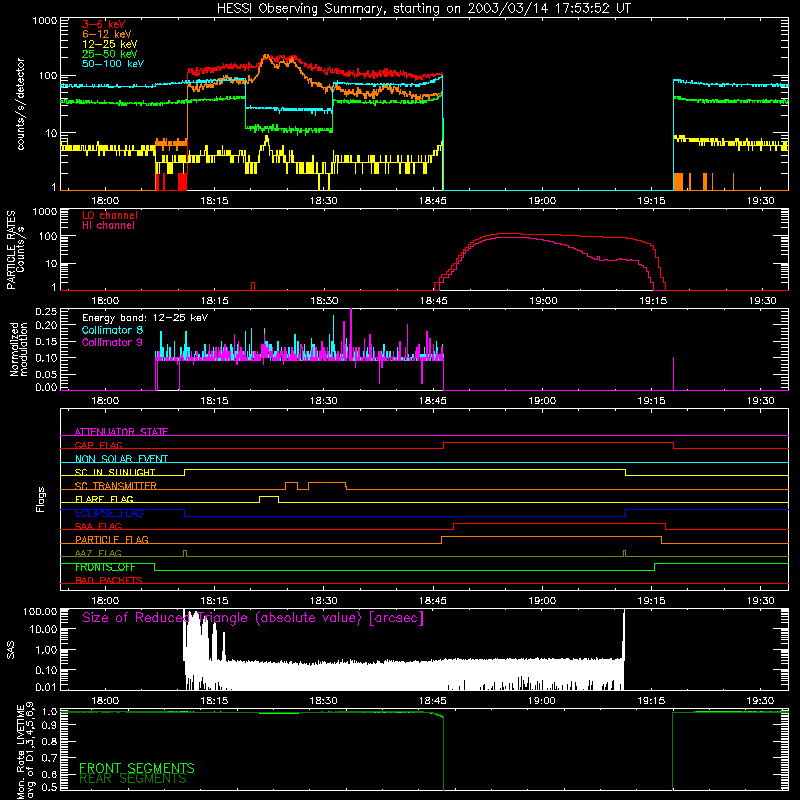Click the SC_IN_SUNLIGHT flag label

coord(115,472)
